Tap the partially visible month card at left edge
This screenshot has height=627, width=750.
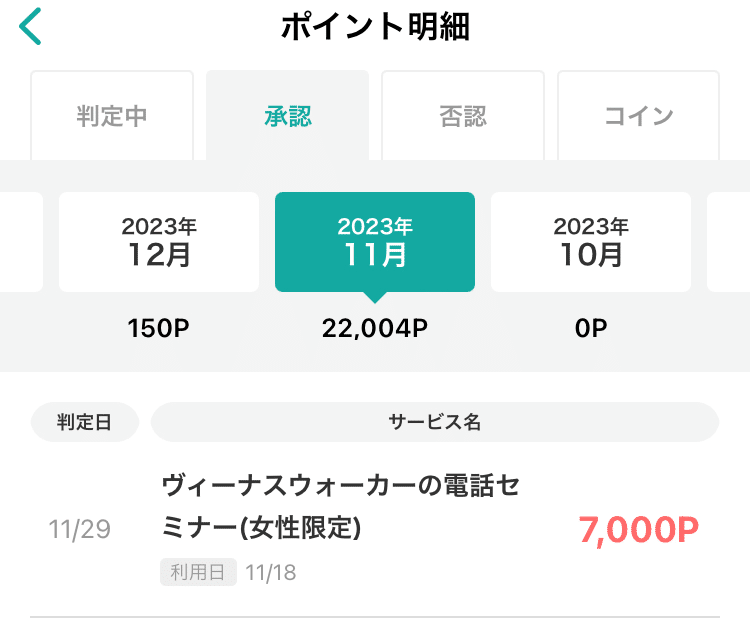(x=20, y=242)
